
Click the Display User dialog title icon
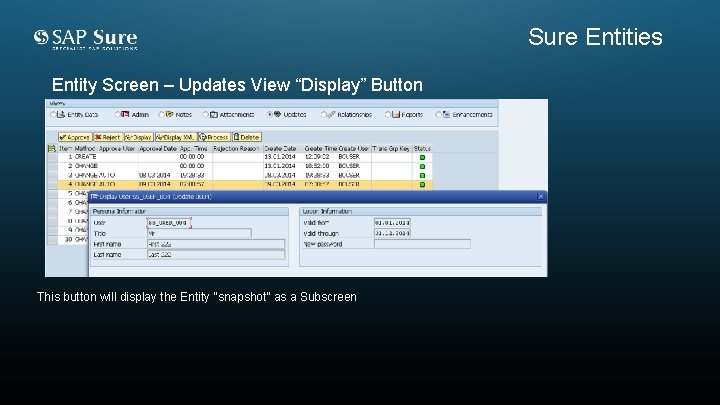95,197
